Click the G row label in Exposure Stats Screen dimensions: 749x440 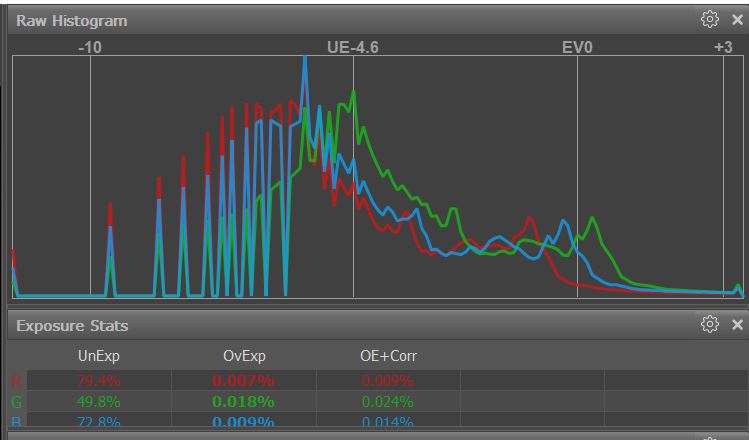pyautogui.click(x=16, y=402)
